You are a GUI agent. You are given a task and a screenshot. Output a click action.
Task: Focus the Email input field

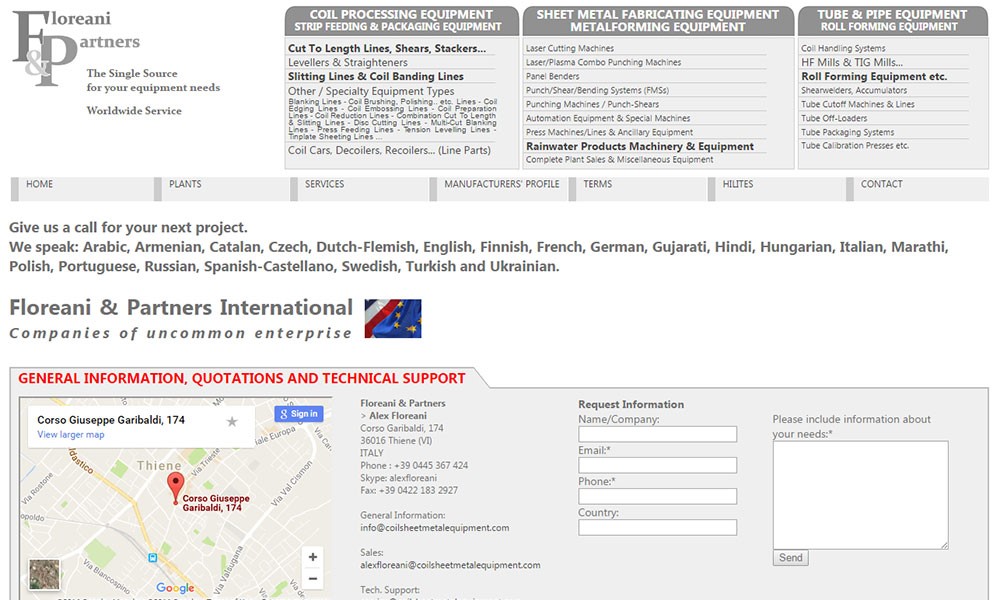(x=658, y=465)
